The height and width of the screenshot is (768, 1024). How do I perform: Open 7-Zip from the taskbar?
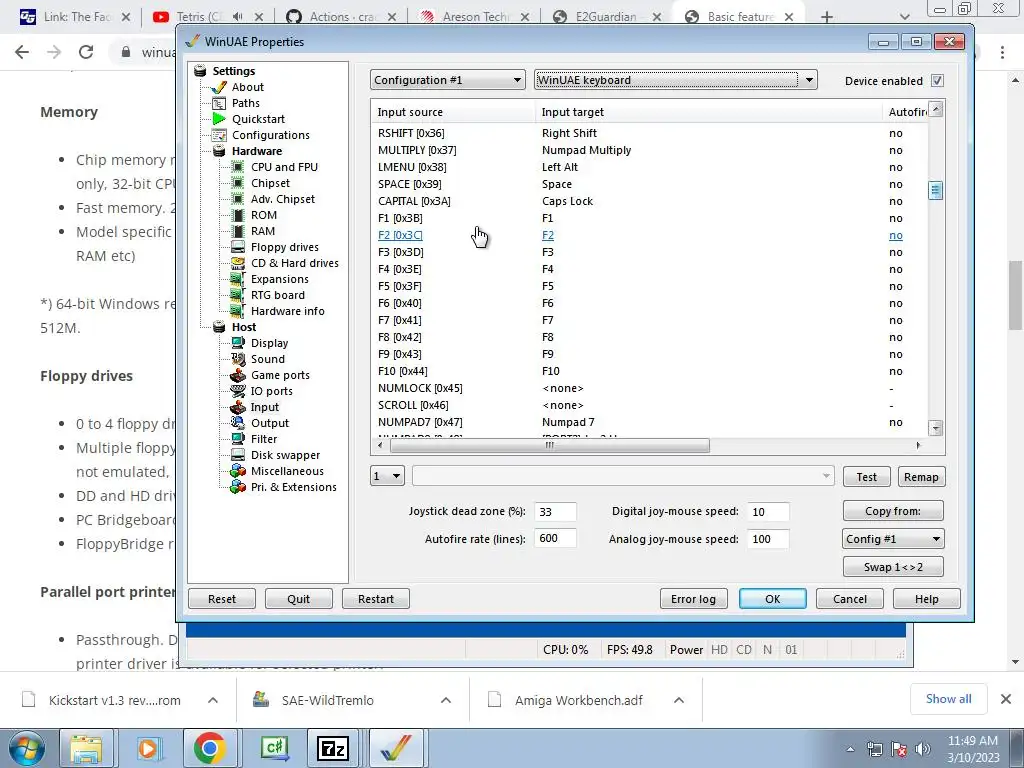tap(332, 748)
